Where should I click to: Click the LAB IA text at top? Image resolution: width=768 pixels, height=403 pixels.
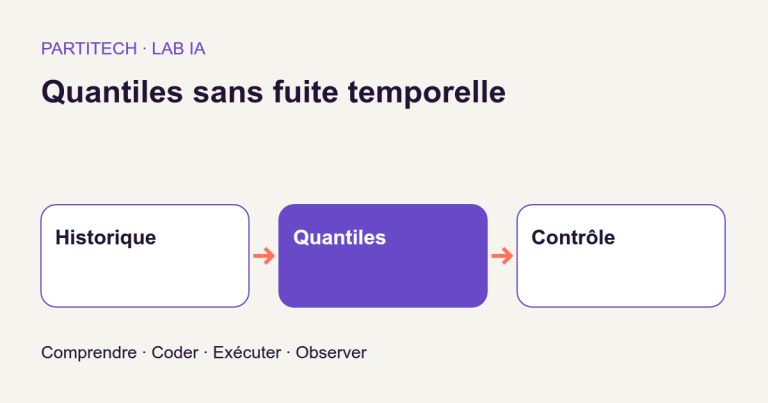[178, 49]
